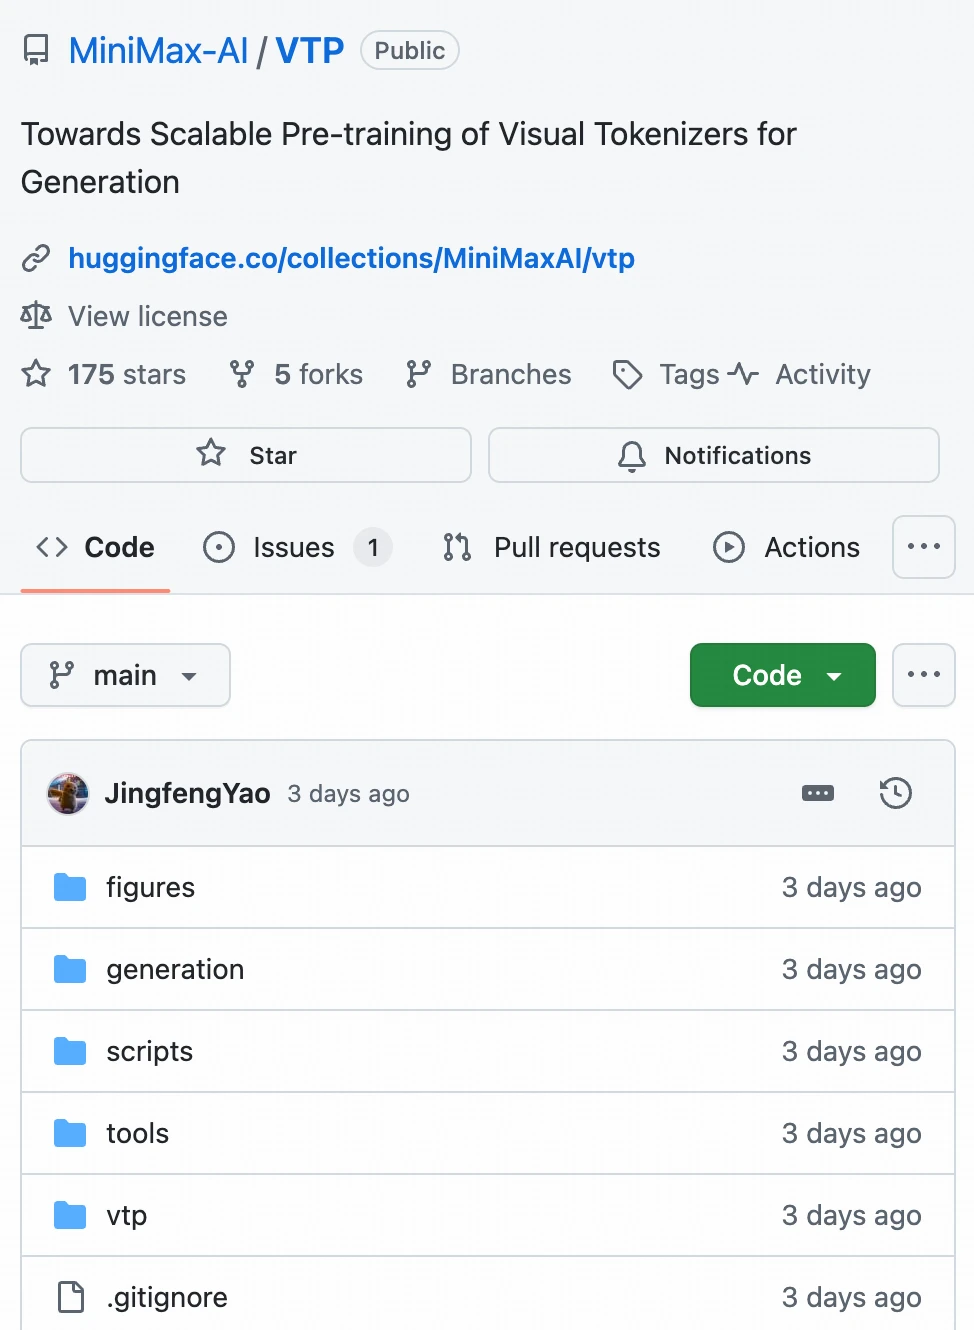974x1330 pixels.
Task: Click the folder icon beside figures
Action: 70,887
